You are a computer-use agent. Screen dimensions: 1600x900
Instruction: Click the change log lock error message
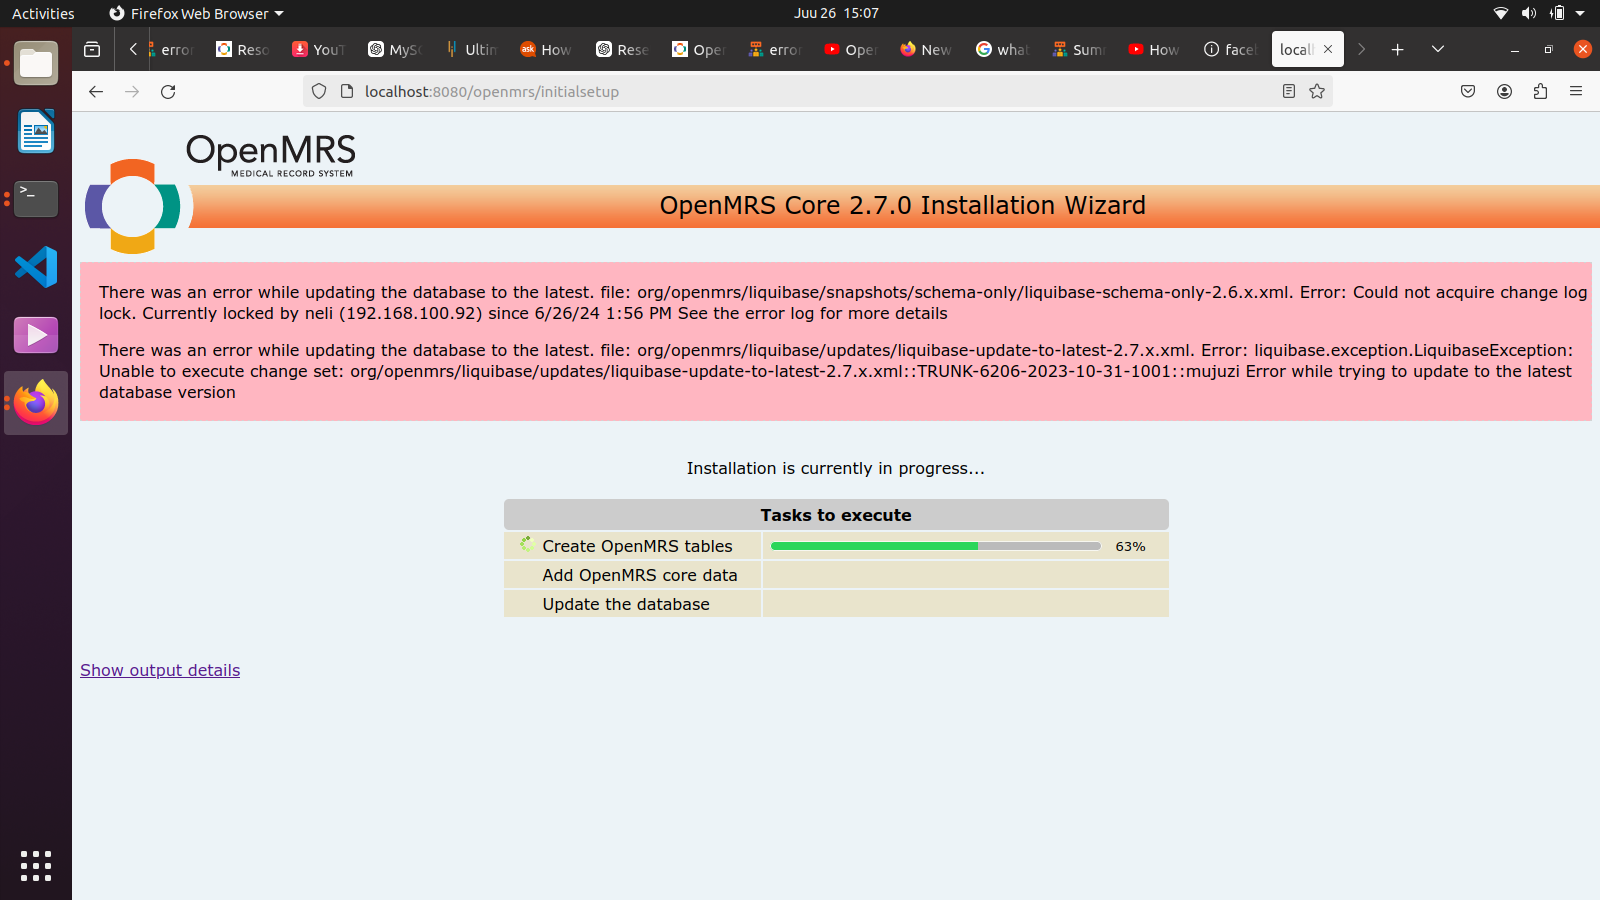click(x=843, y=303)
